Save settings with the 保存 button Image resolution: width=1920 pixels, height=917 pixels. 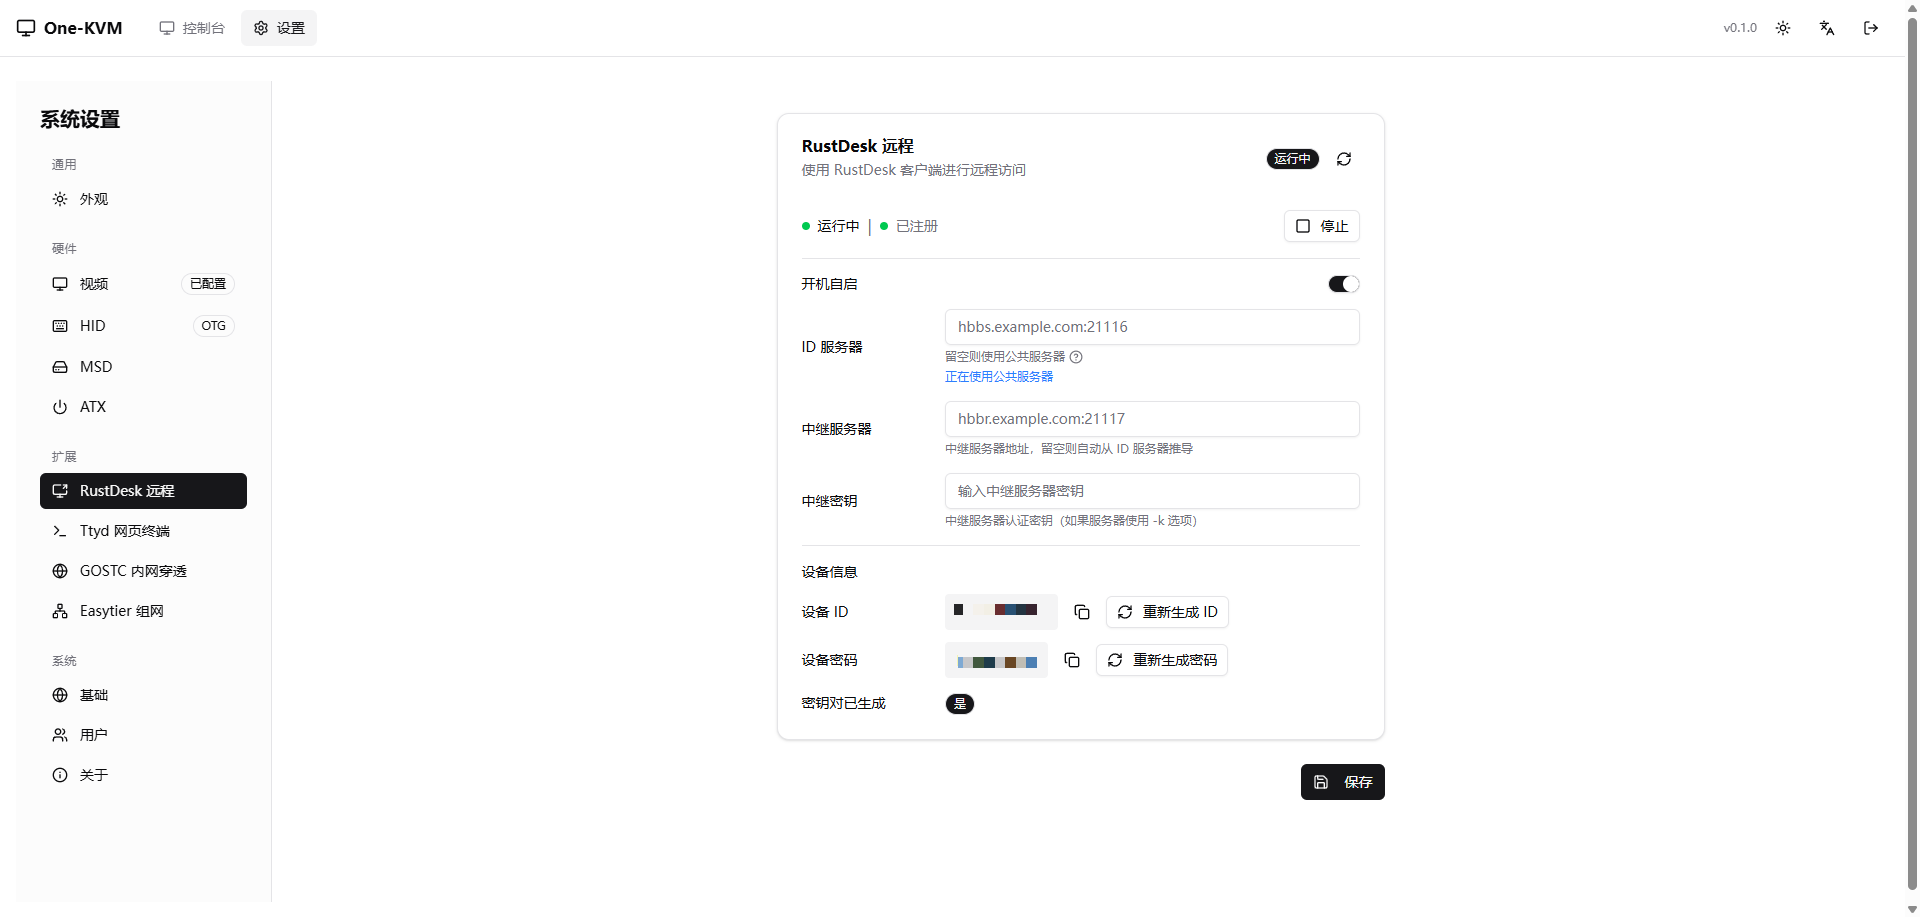click(1342, 782)
